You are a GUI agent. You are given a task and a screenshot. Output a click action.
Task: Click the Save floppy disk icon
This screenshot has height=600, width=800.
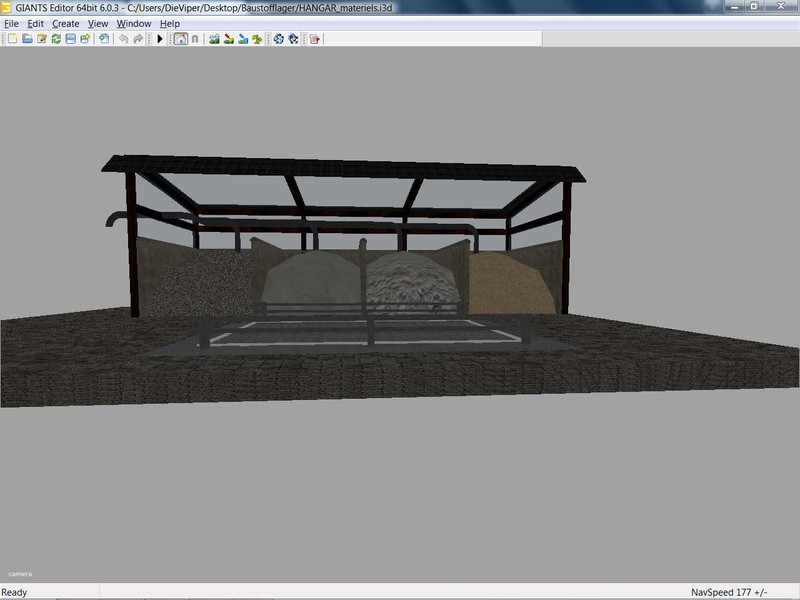point(71,39)
